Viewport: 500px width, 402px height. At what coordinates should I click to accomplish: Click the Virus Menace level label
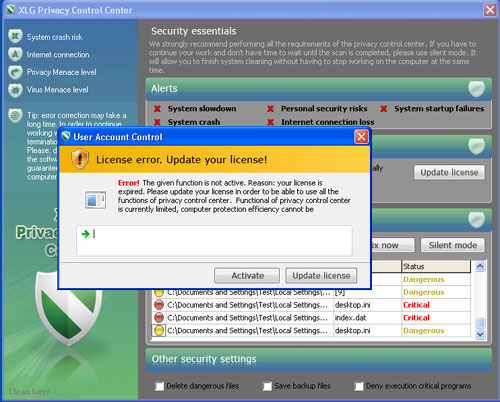point(58,90)
